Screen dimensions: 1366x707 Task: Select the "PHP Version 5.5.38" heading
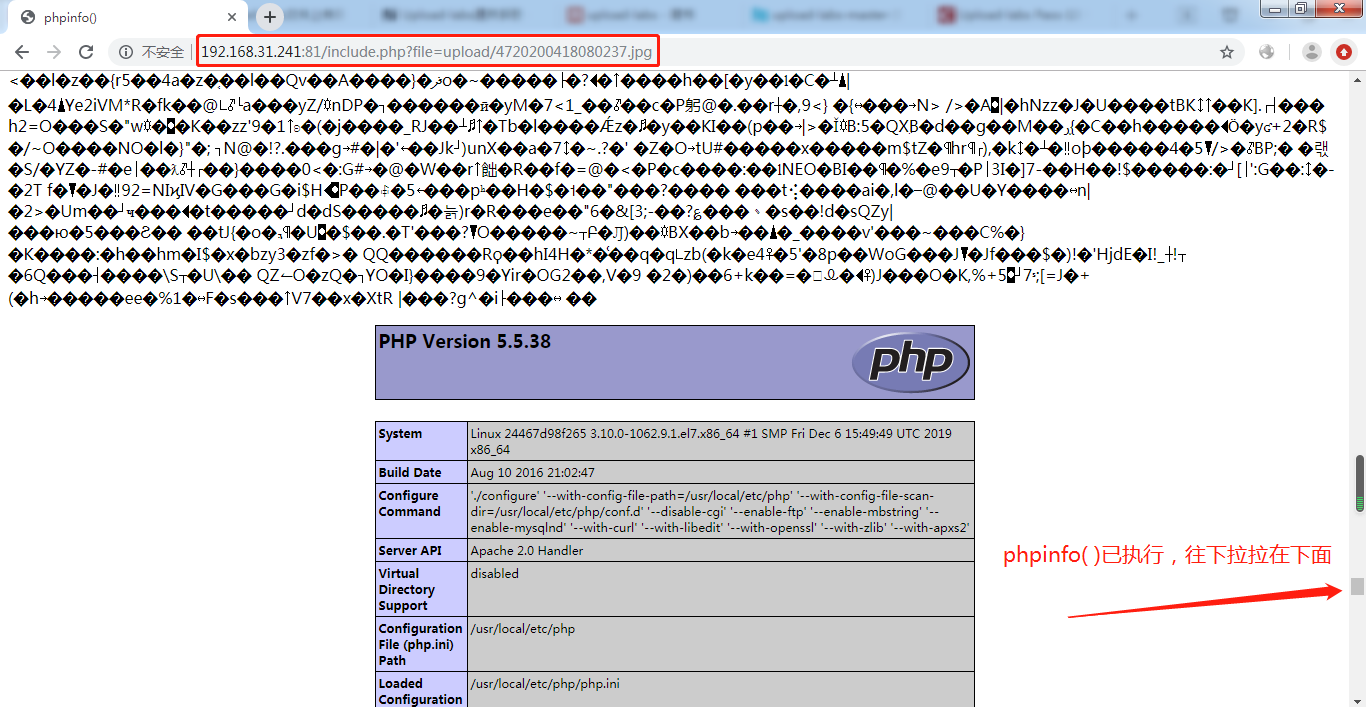[x=465, y=341]
